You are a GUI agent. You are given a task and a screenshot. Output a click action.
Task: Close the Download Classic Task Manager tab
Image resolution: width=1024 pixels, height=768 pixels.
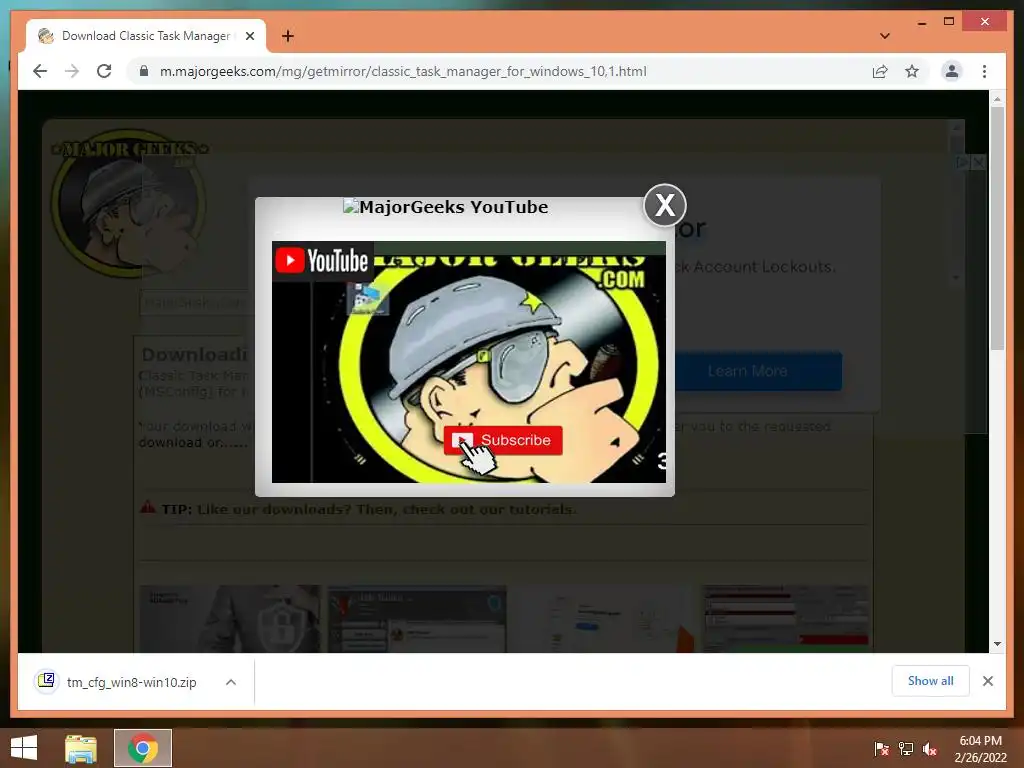coord(249,36)
